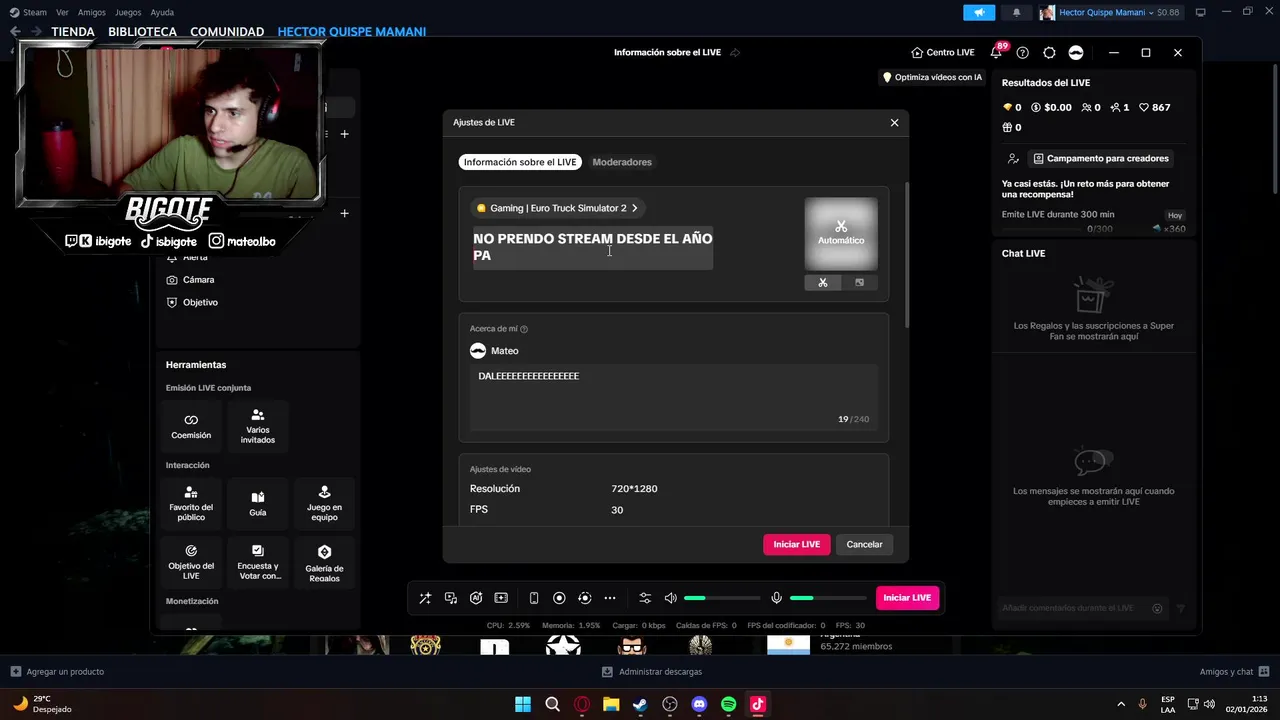Switch to the Moderadores tab

tap(622, 162)
